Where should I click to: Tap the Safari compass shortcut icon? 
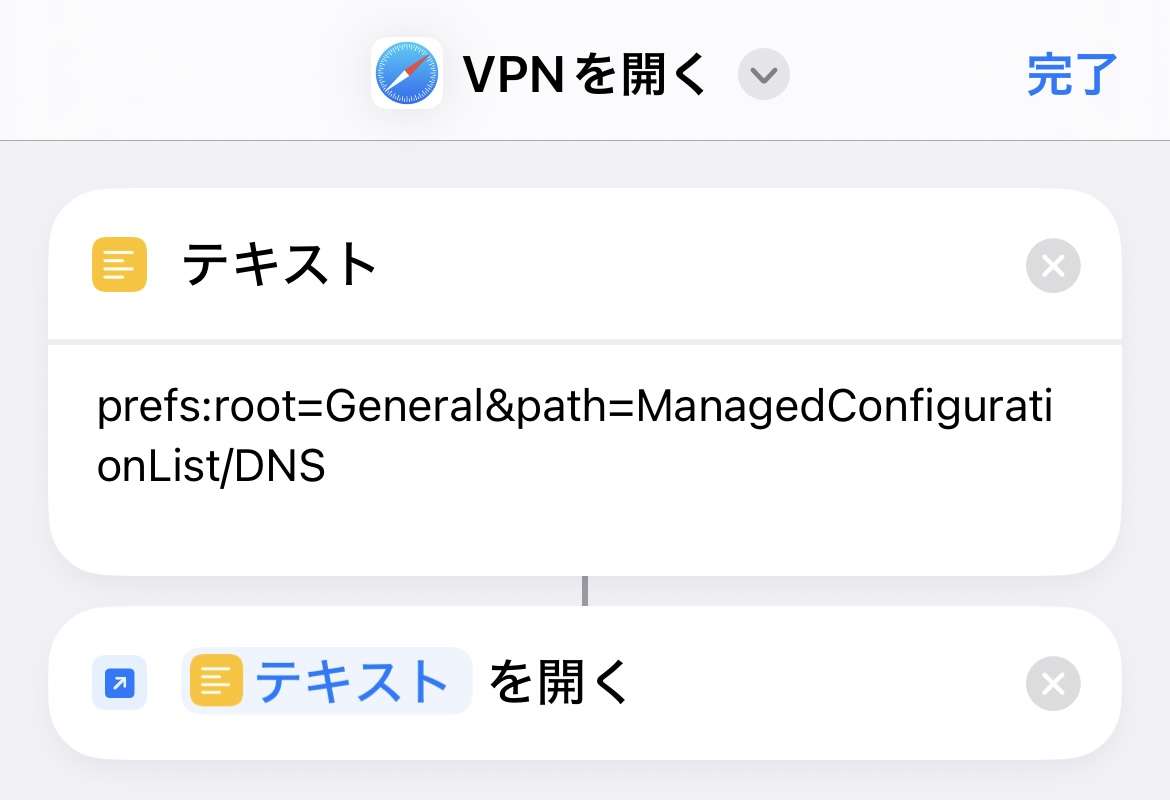pos(407,73)
